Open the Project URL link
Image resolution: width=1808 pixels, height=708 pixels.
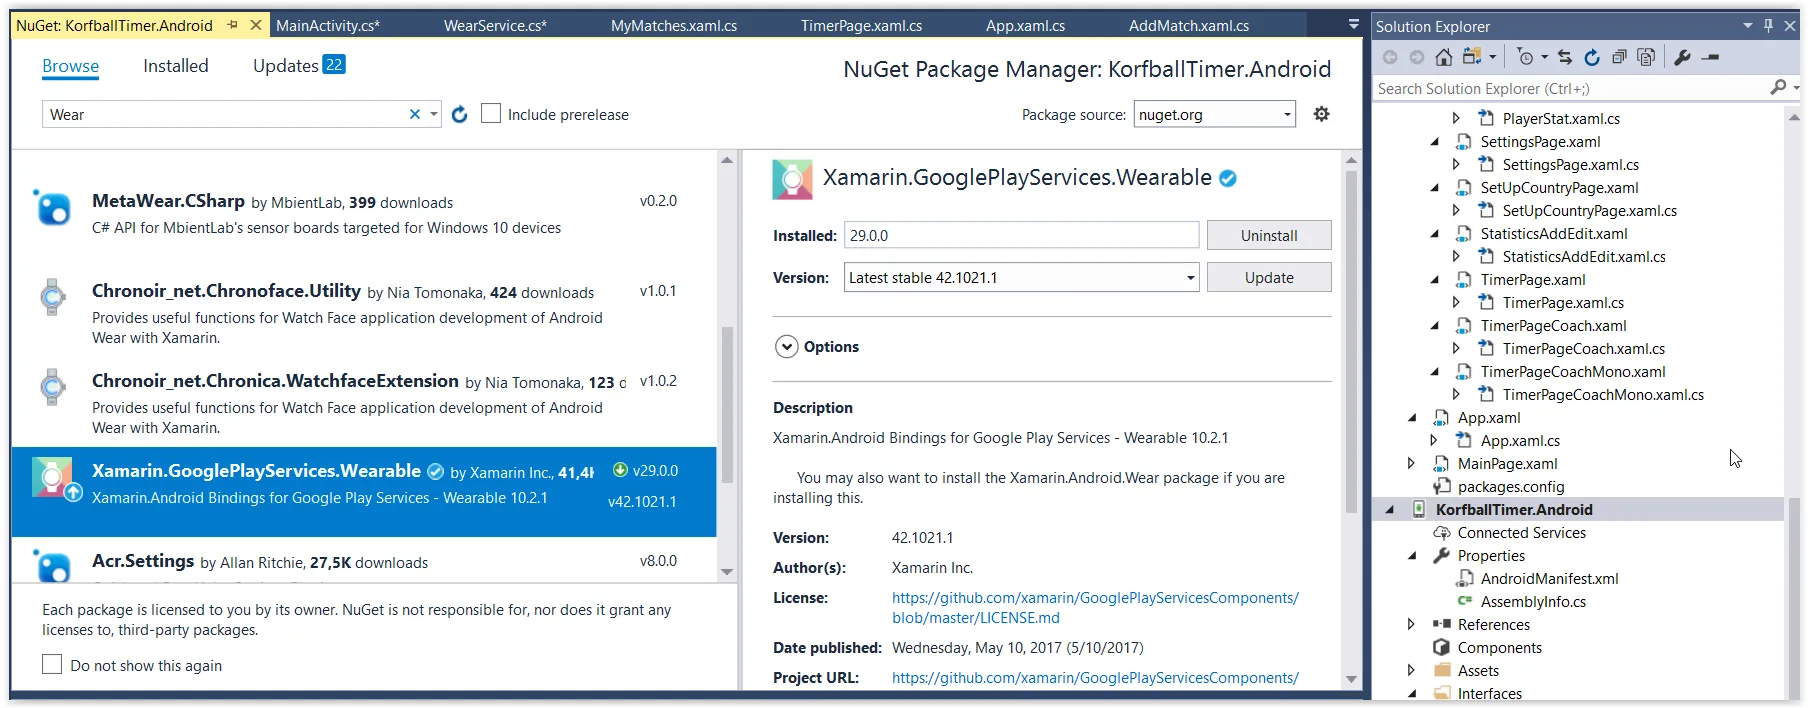[x=1095, y=677]
